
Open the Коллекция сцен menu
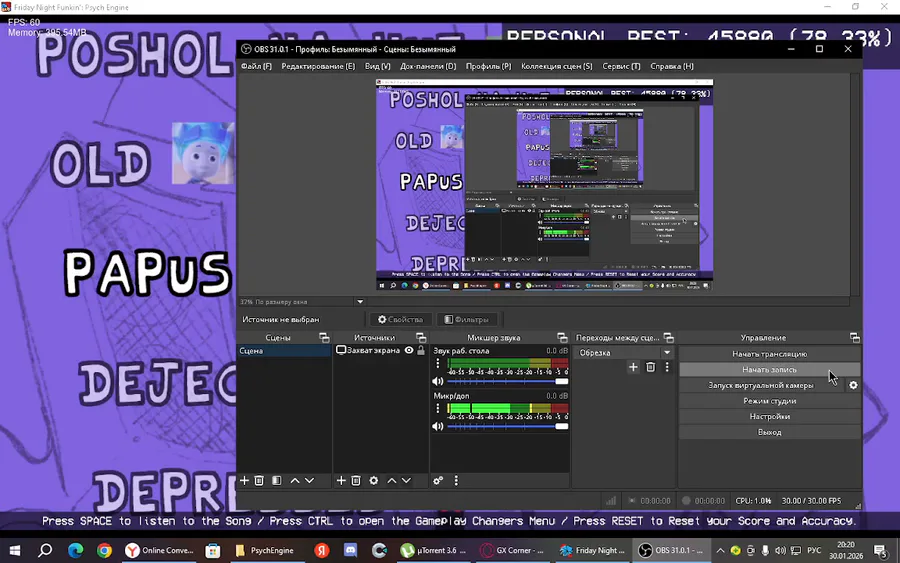[x=556, y=66]
